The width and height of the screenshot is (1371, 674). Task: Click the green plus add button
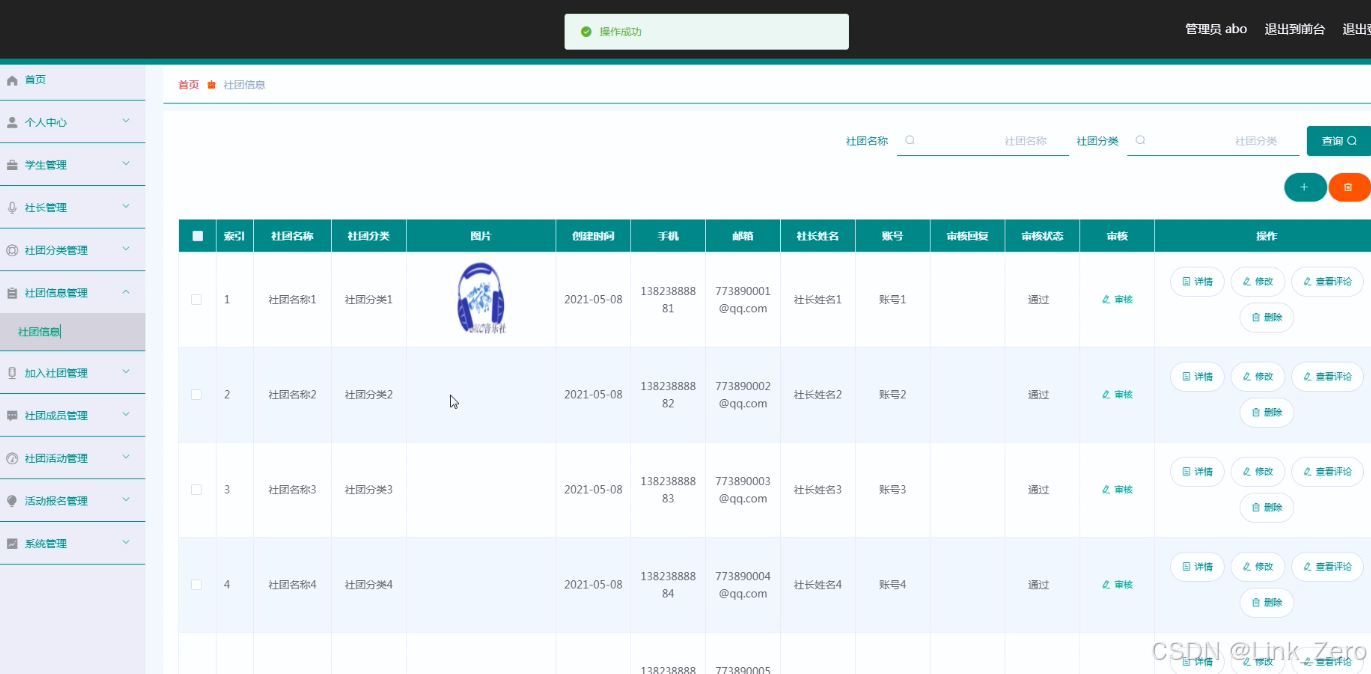[x=1304, y=187]
